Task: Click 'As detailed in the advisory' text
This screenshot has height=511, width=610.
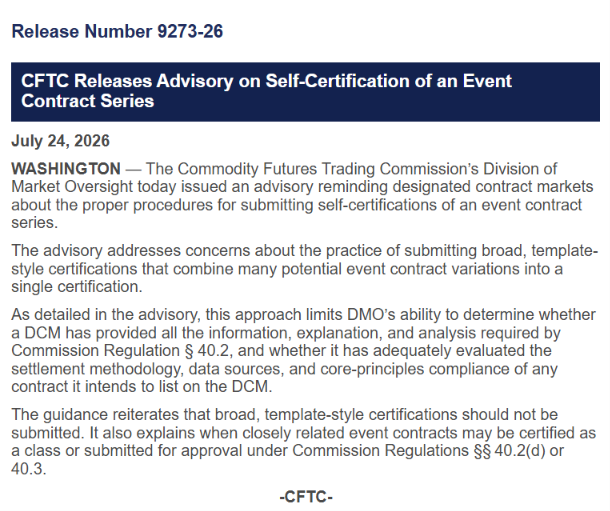Action: click(106, 315)
